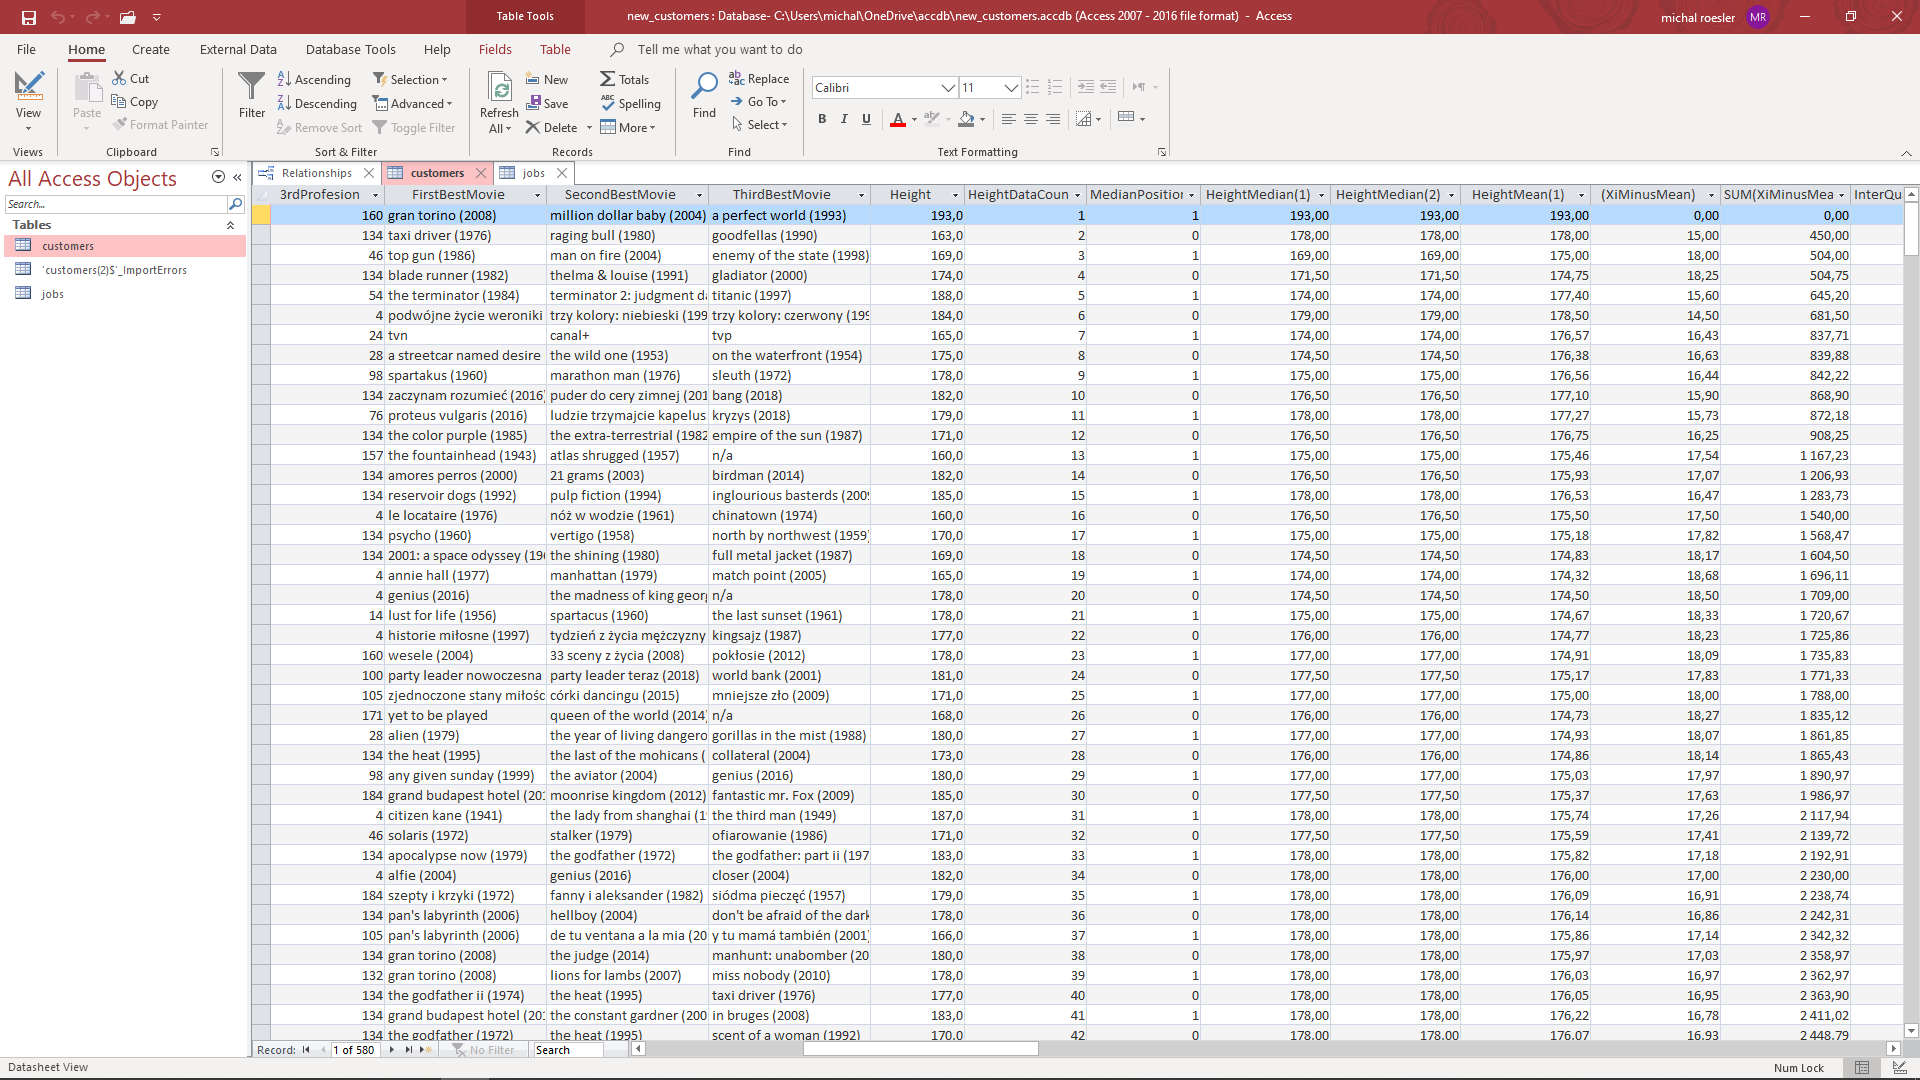Create a New record
The image size is (1920, 1080).
point(547,79)
